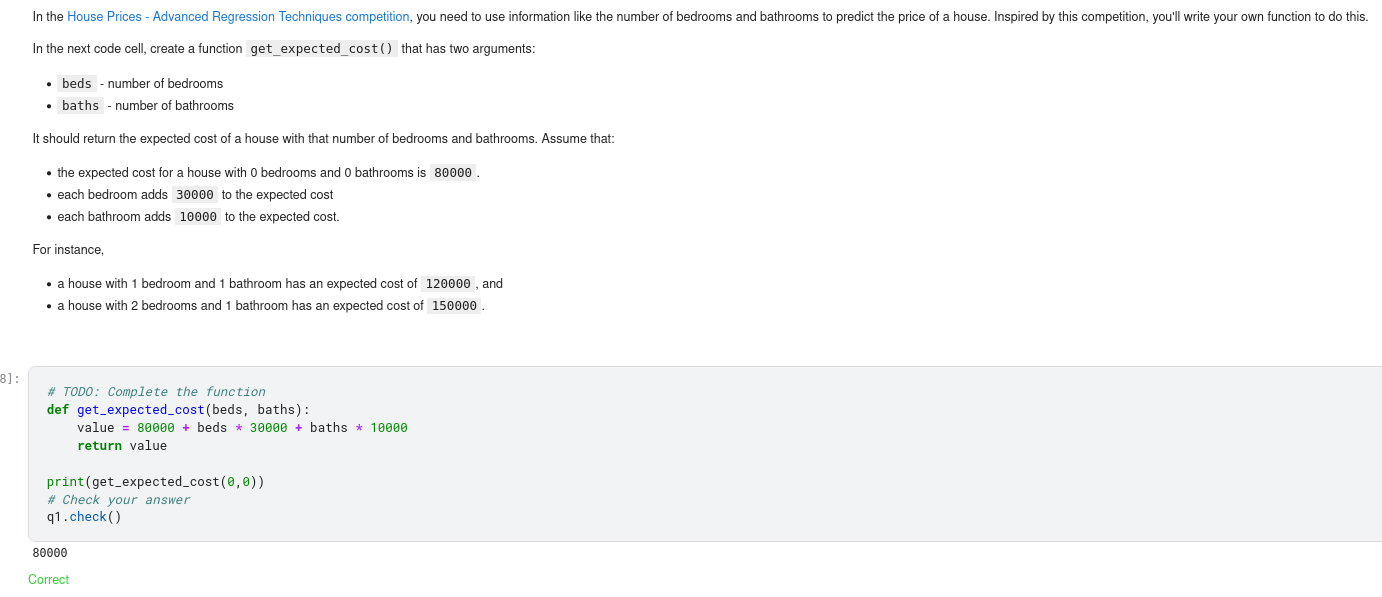Image resolution: width=1382 pixels, height=597 pixels.
Task: Click the 30000 inline code value in instructions
Action: (x=194, y=195)
